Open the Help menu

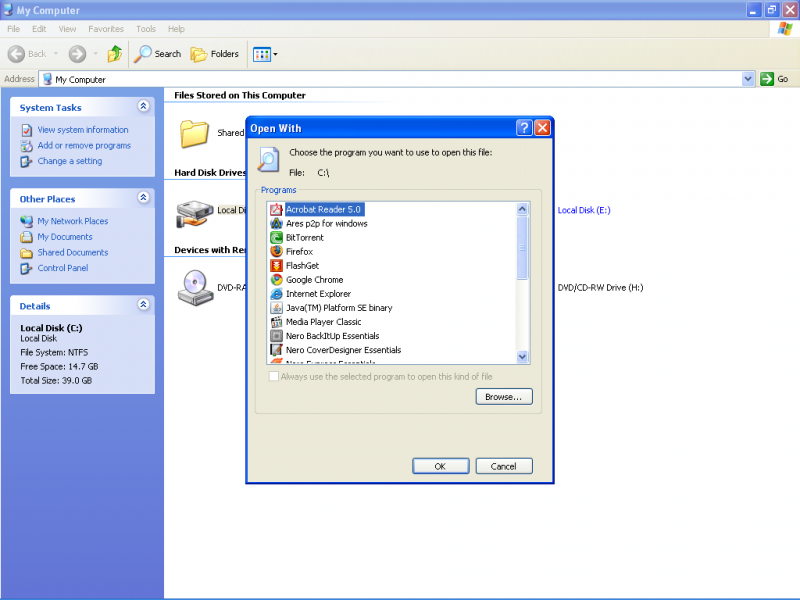tap(176, 29)
